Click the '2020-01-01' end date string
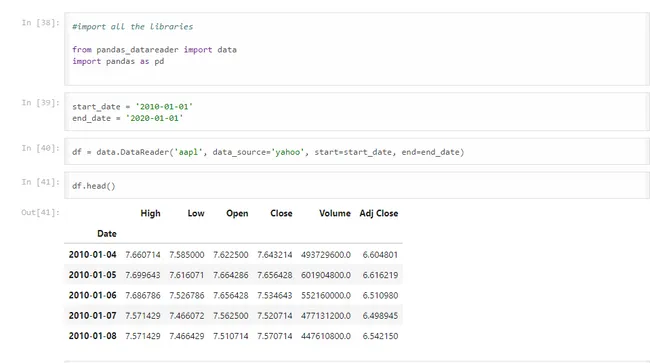The width and height of the screenshot is (650, 363). (155, 118)
